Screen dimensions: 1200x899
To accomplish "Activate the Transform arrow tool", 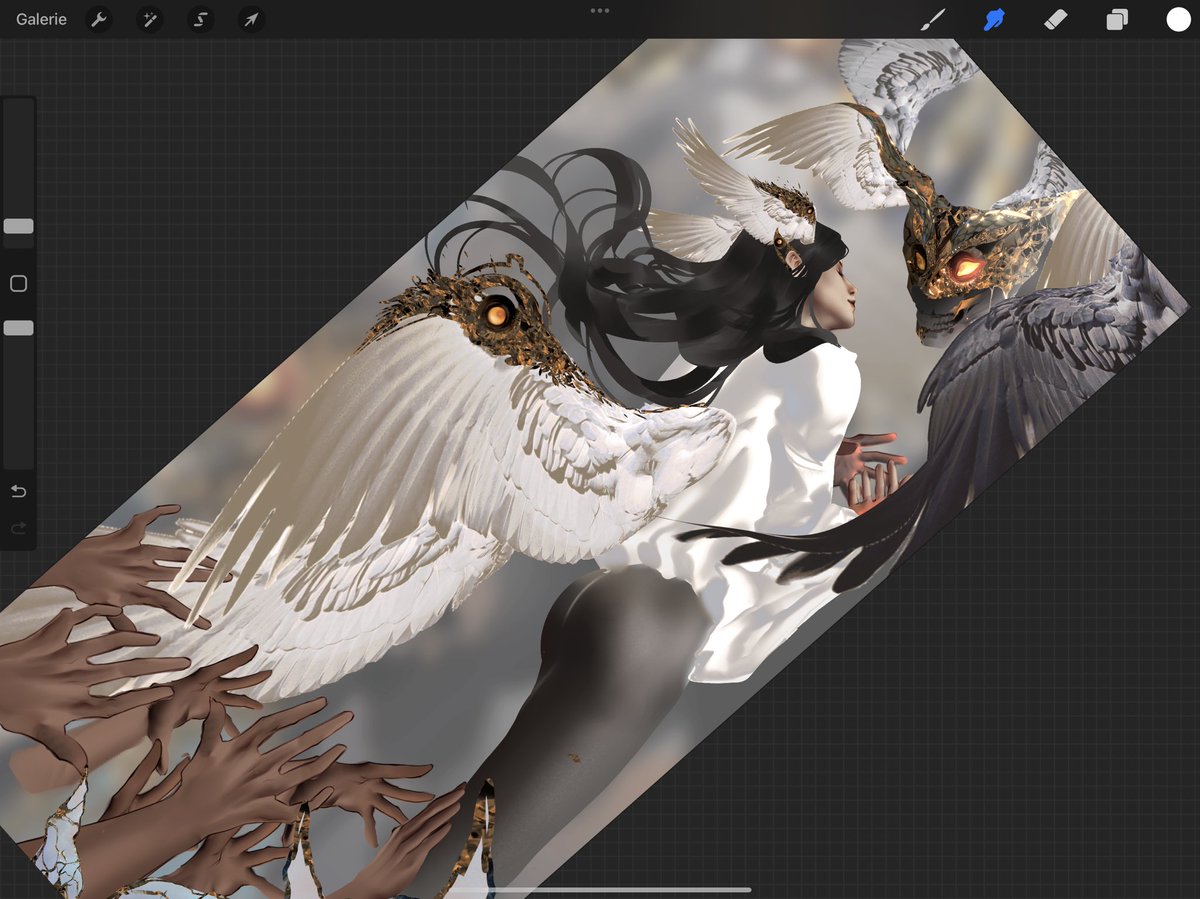I will [252, 19].
